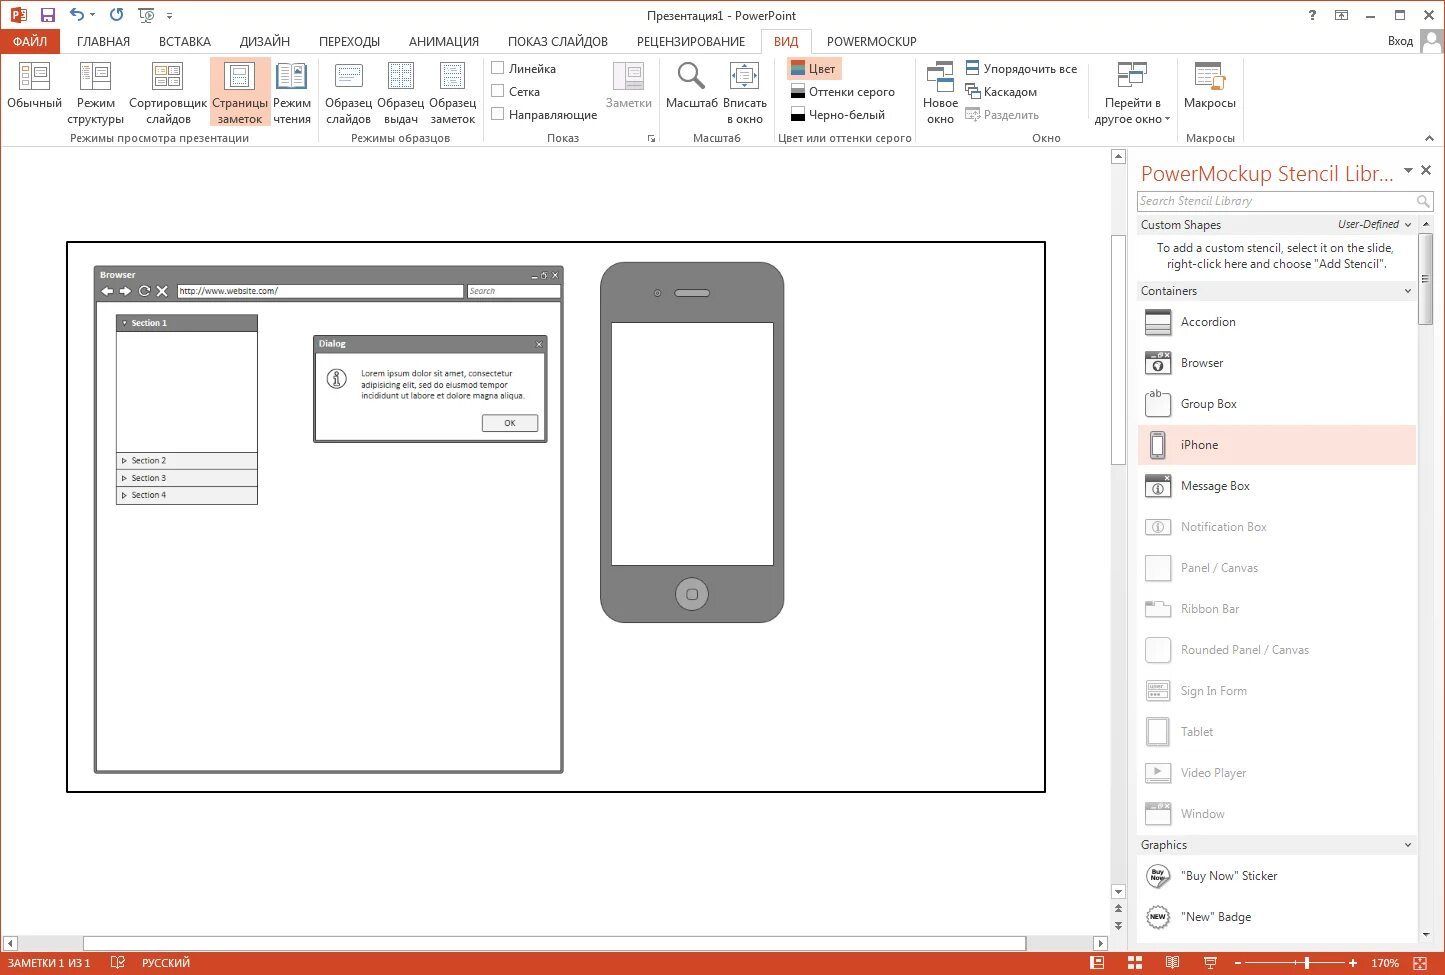1445x975 pixels.
Task: Open Switch Windows (Перейти в другое окно) dropdown
Action: [x=1132, y=92]
